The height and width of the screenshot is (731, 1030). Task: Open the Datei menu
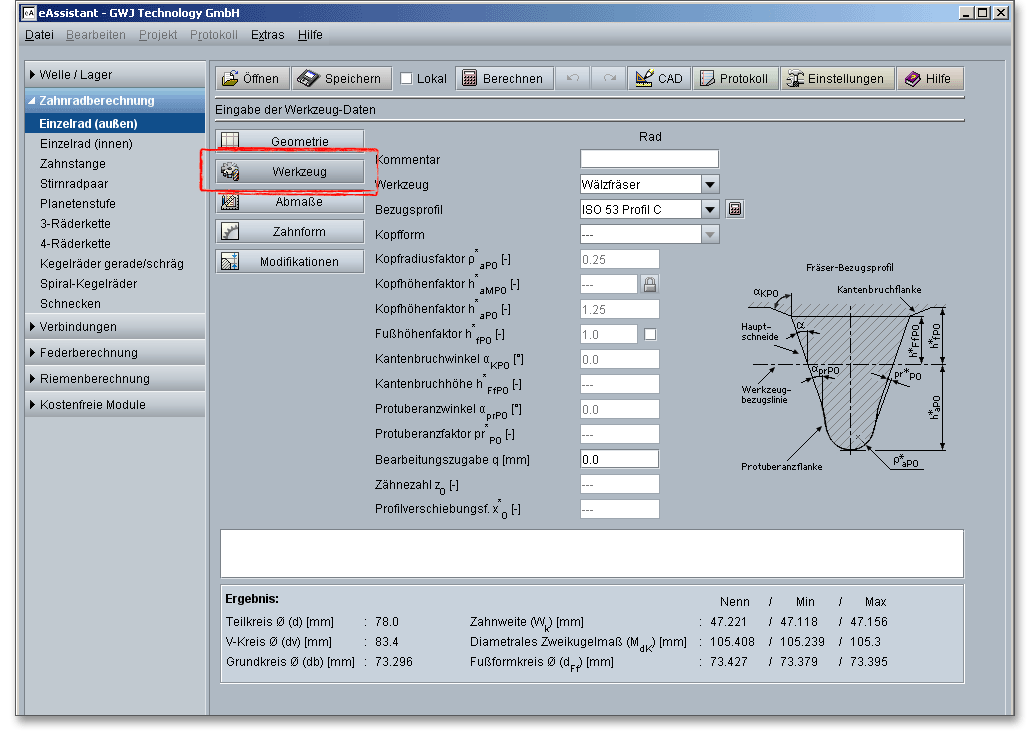(x=39, y=35)
